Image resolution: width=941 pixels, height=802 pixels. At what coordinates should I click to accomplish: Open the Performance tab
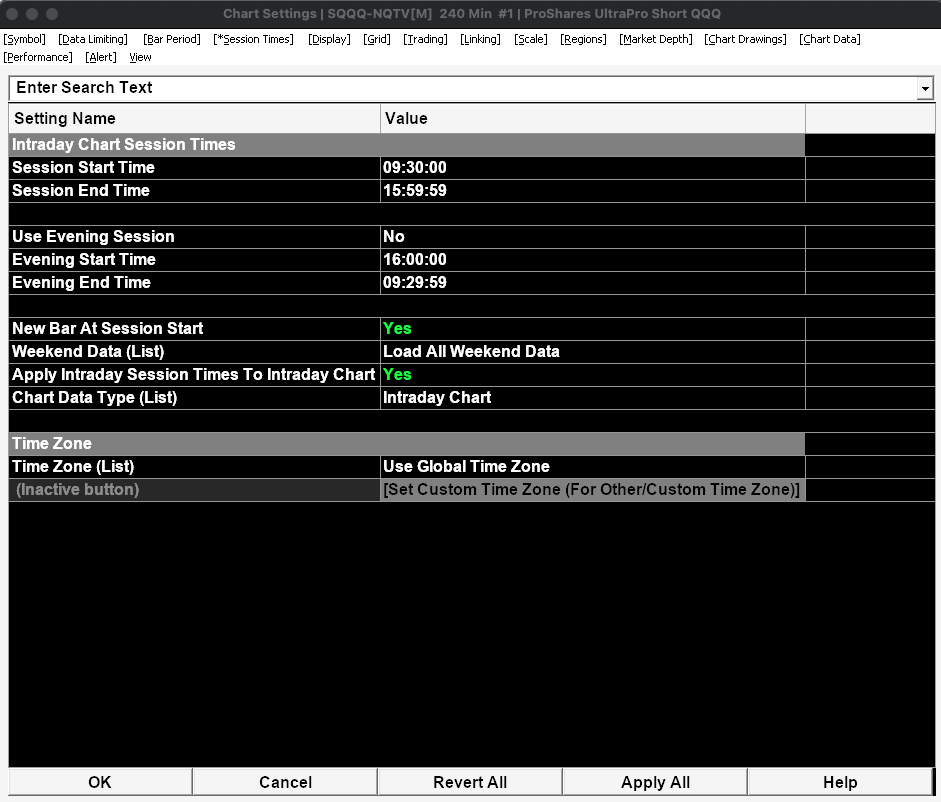[38, 57]
